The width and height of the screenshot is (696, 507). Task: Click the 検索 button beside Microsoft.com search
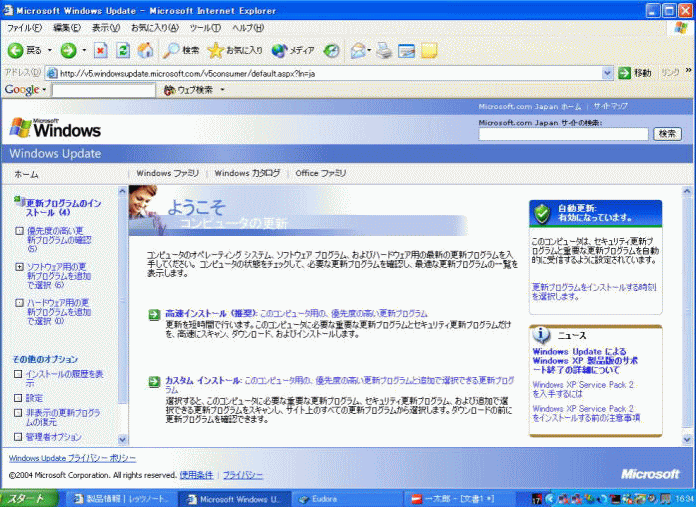coord(667,134)
